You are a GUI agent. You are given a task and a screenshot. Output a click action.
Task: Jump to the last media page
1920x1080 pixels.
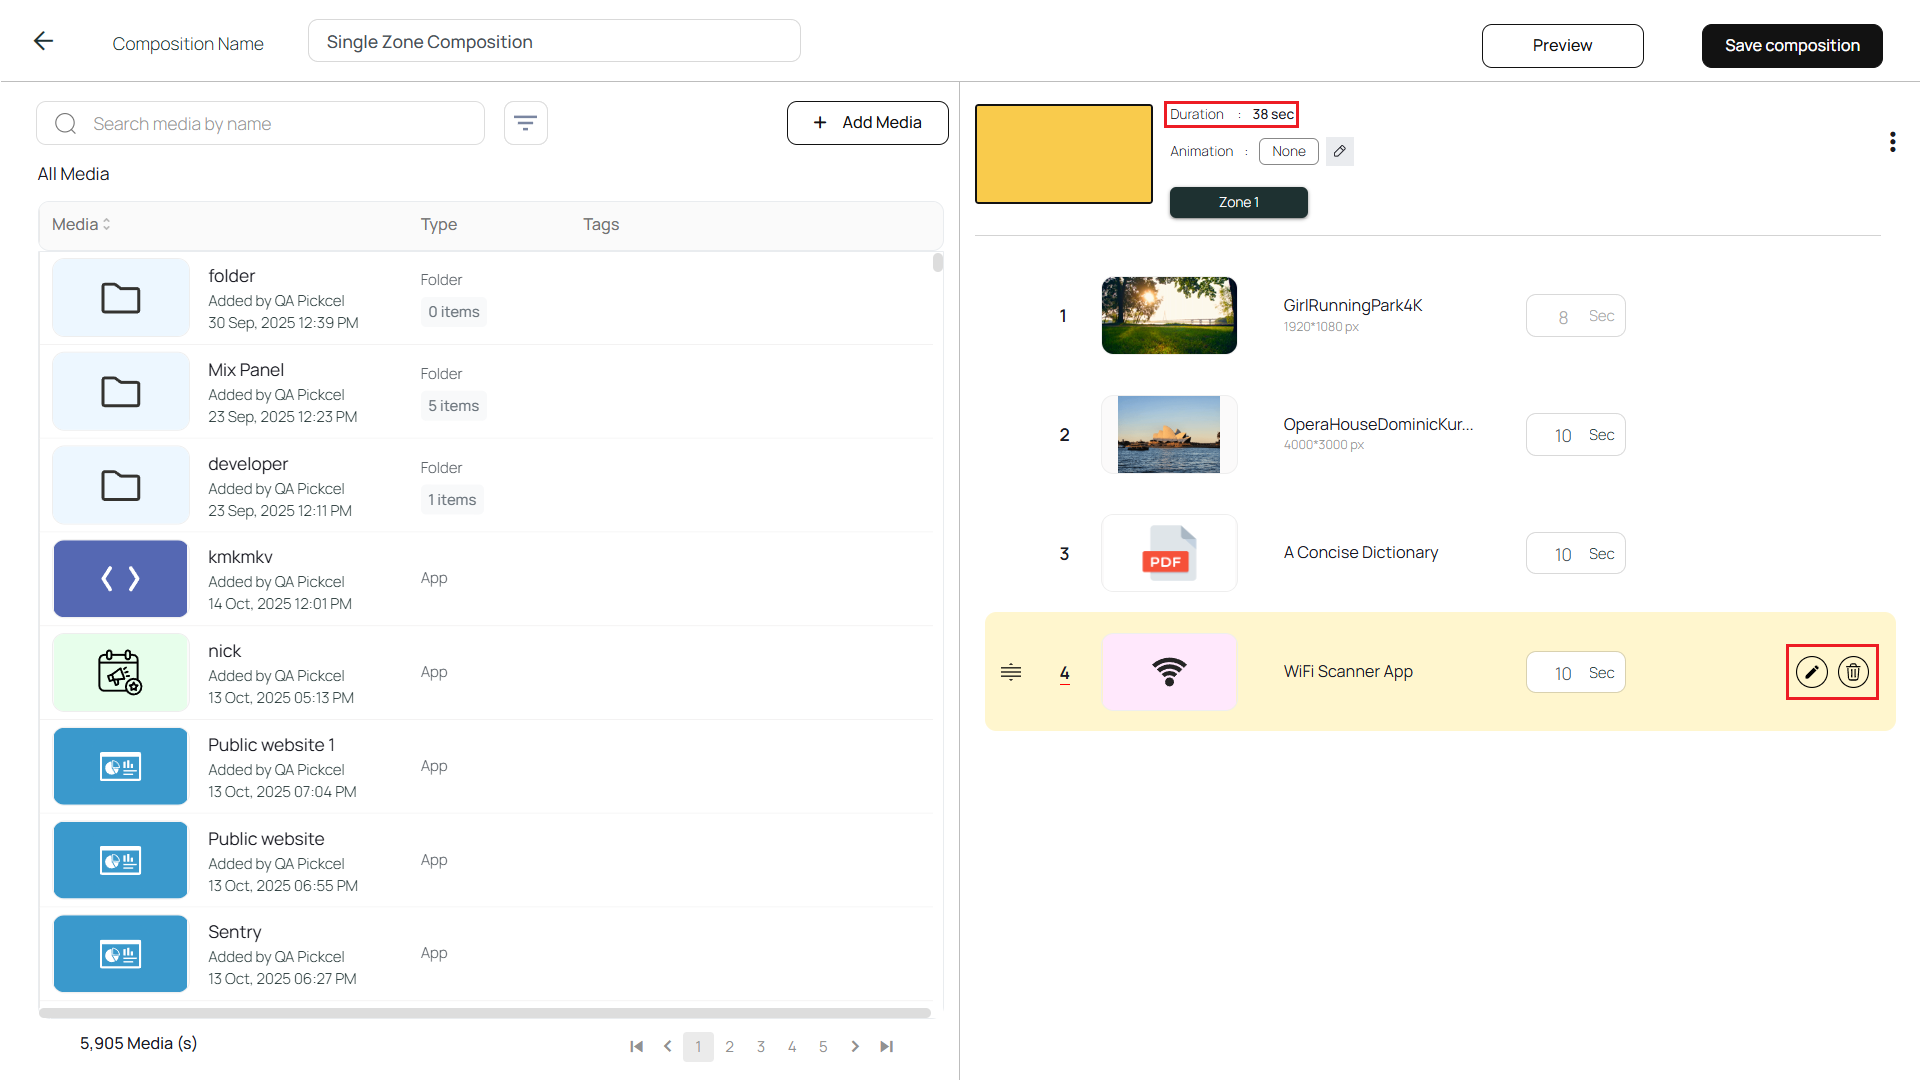(x=886, y=1046)
